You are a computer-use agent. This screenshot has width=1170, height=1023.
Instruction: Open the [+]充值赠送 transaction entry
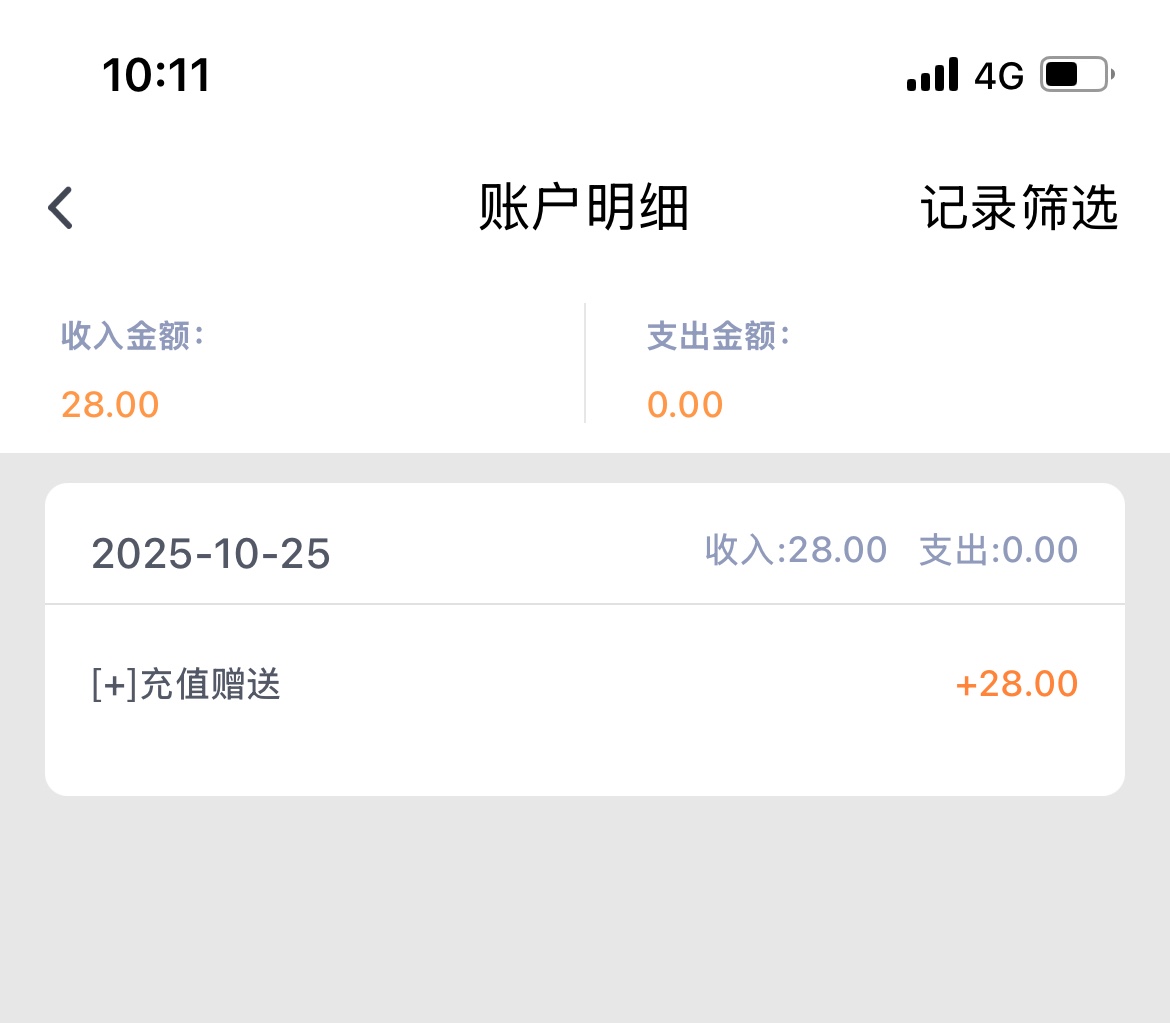186,685
